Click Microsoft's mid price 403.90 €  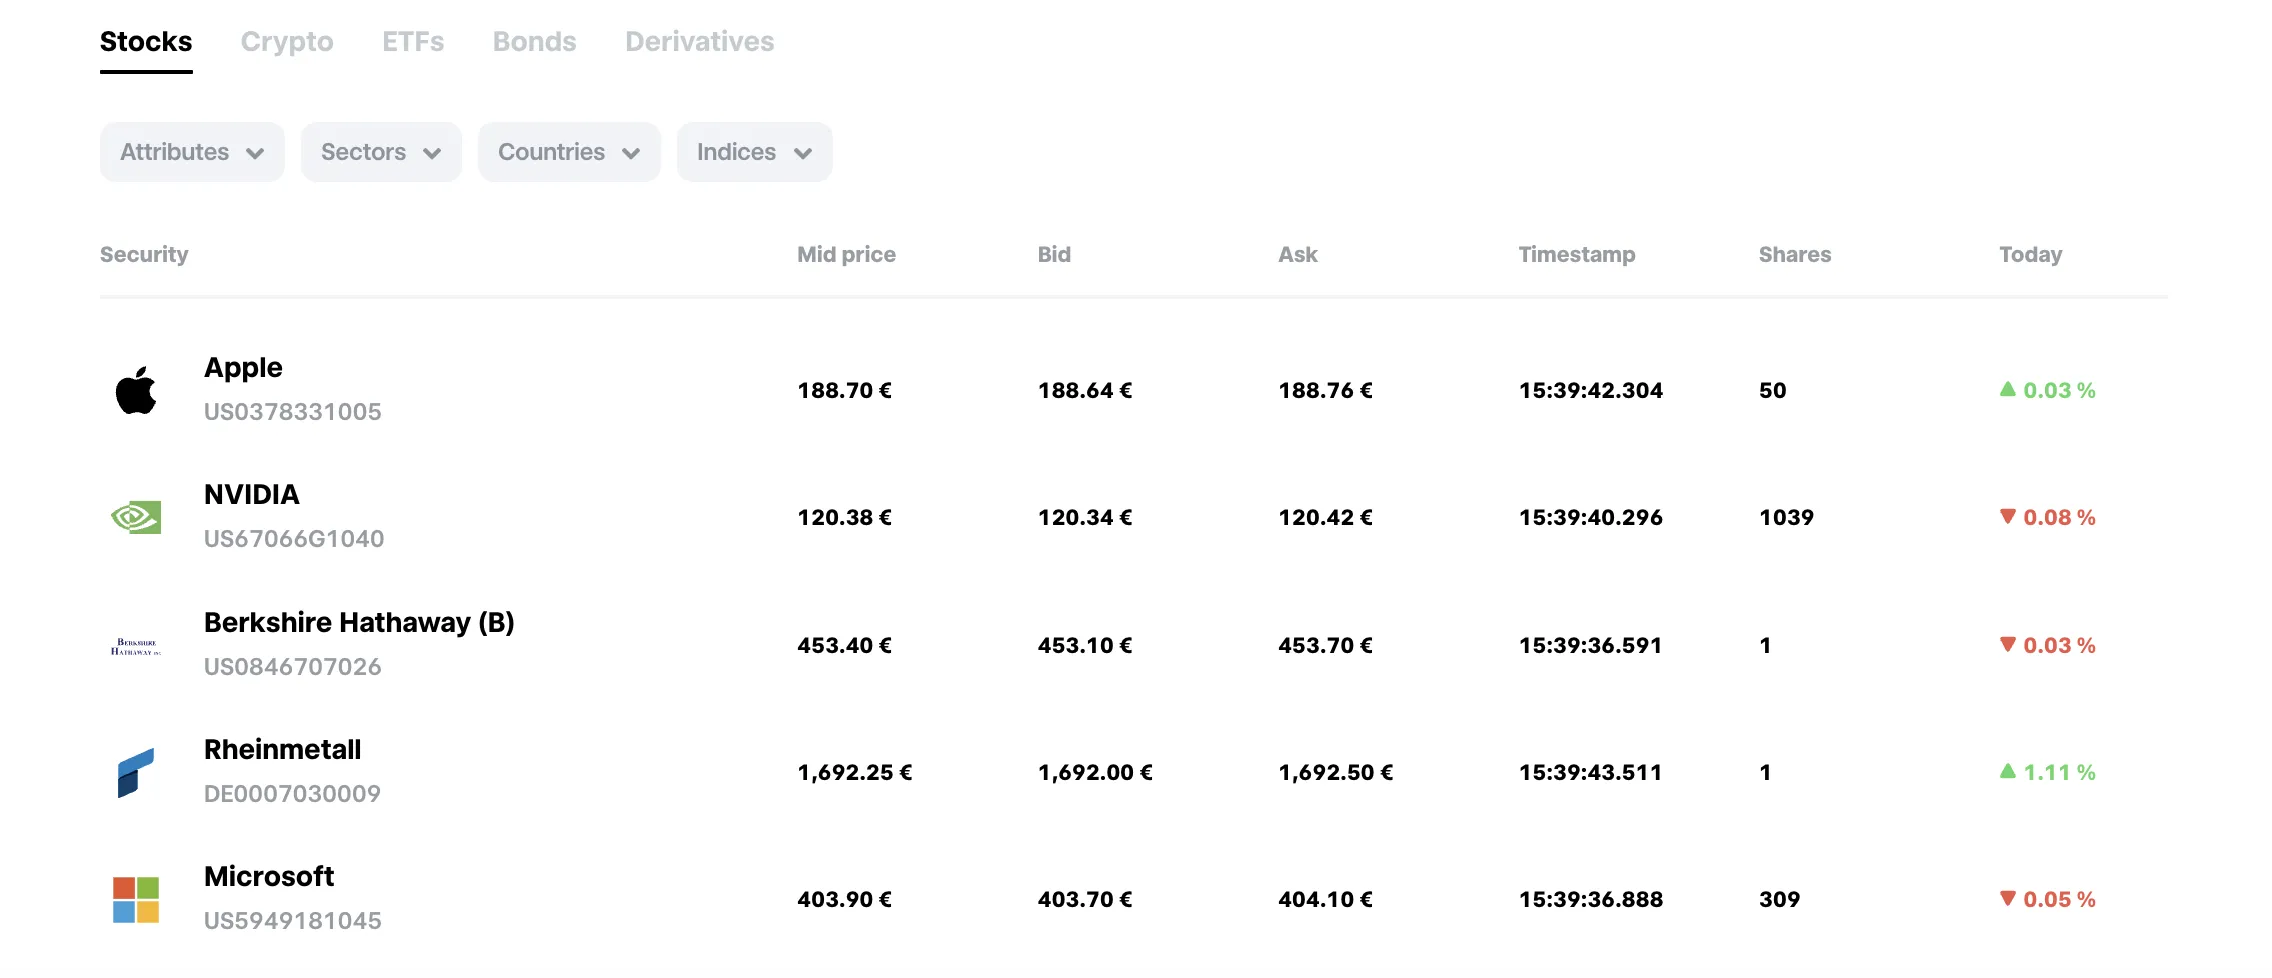tap(844, 900)
